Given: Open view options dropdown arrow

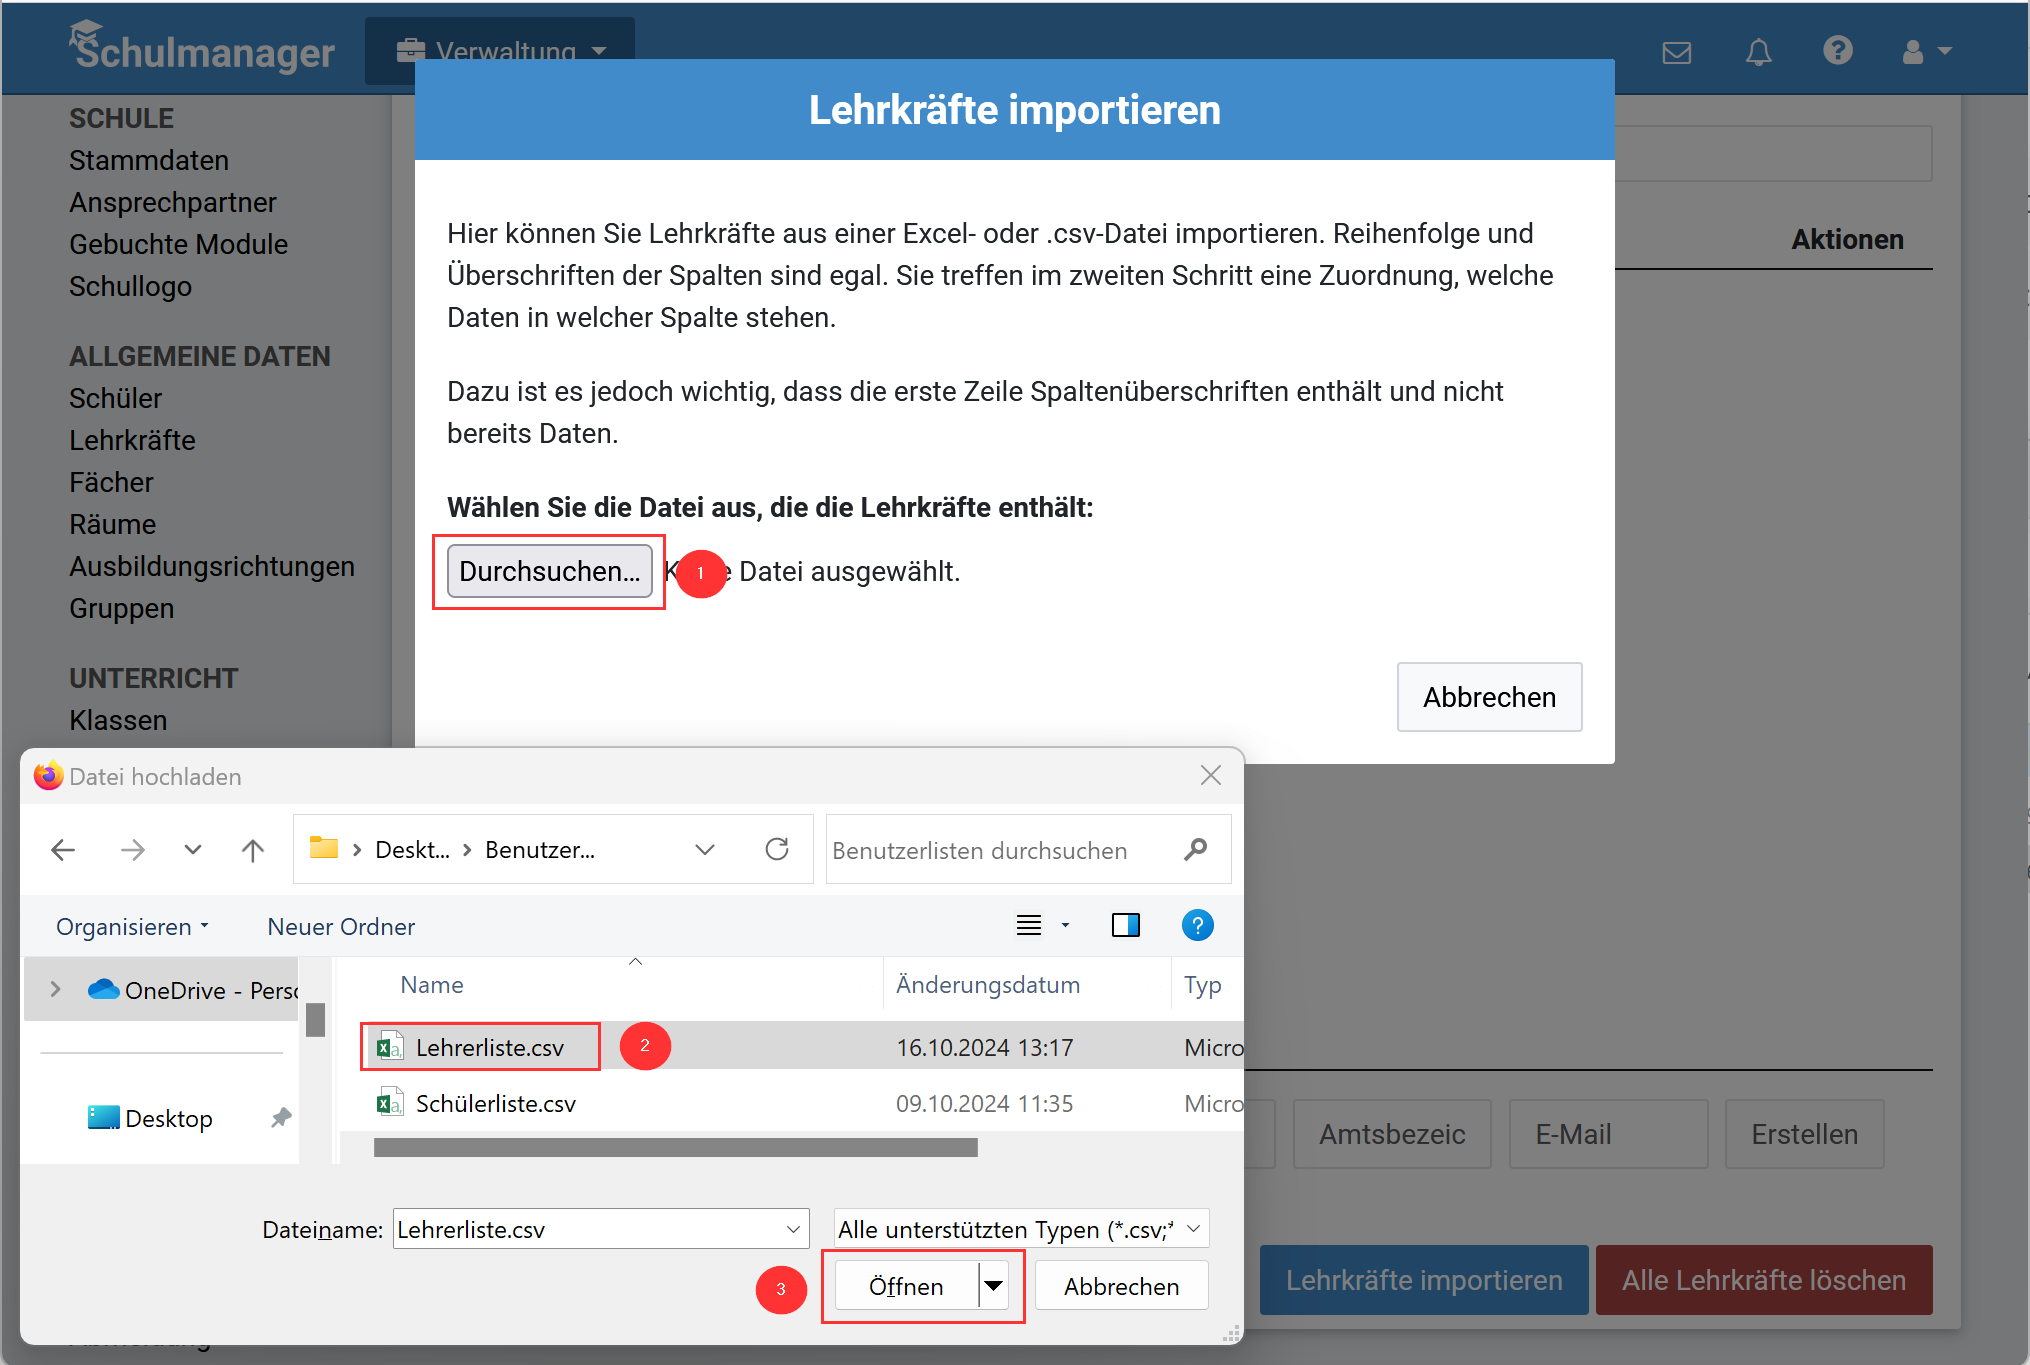Looking at the screenshot, I should tap(1066, 926).
